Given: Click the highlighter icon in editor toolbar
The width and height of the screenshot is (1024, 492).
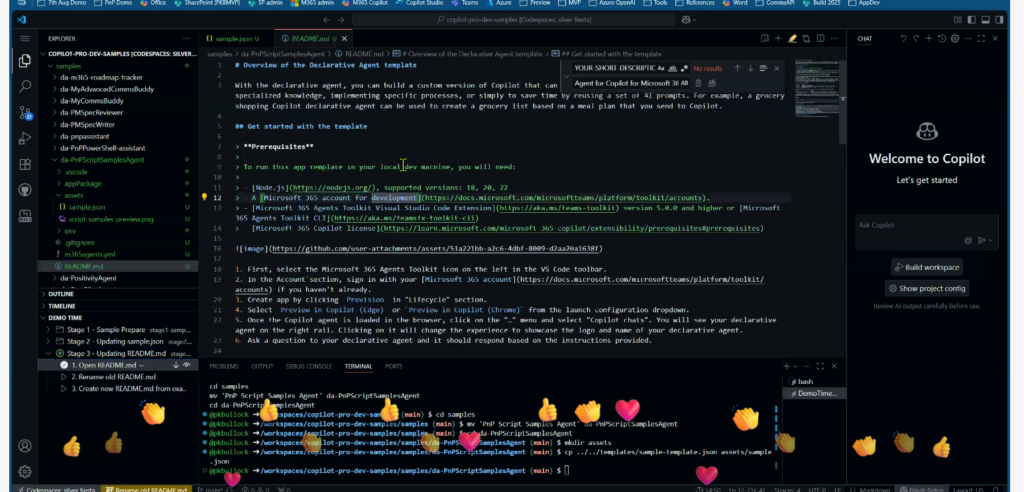Looking at the screenshot, I should (x=792, y=39).
